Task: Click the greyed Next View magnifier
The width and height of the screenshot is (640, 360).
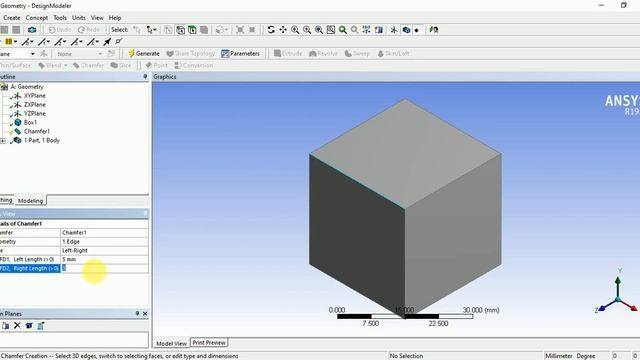Action: pyautogui.click(x=355, y=30)
